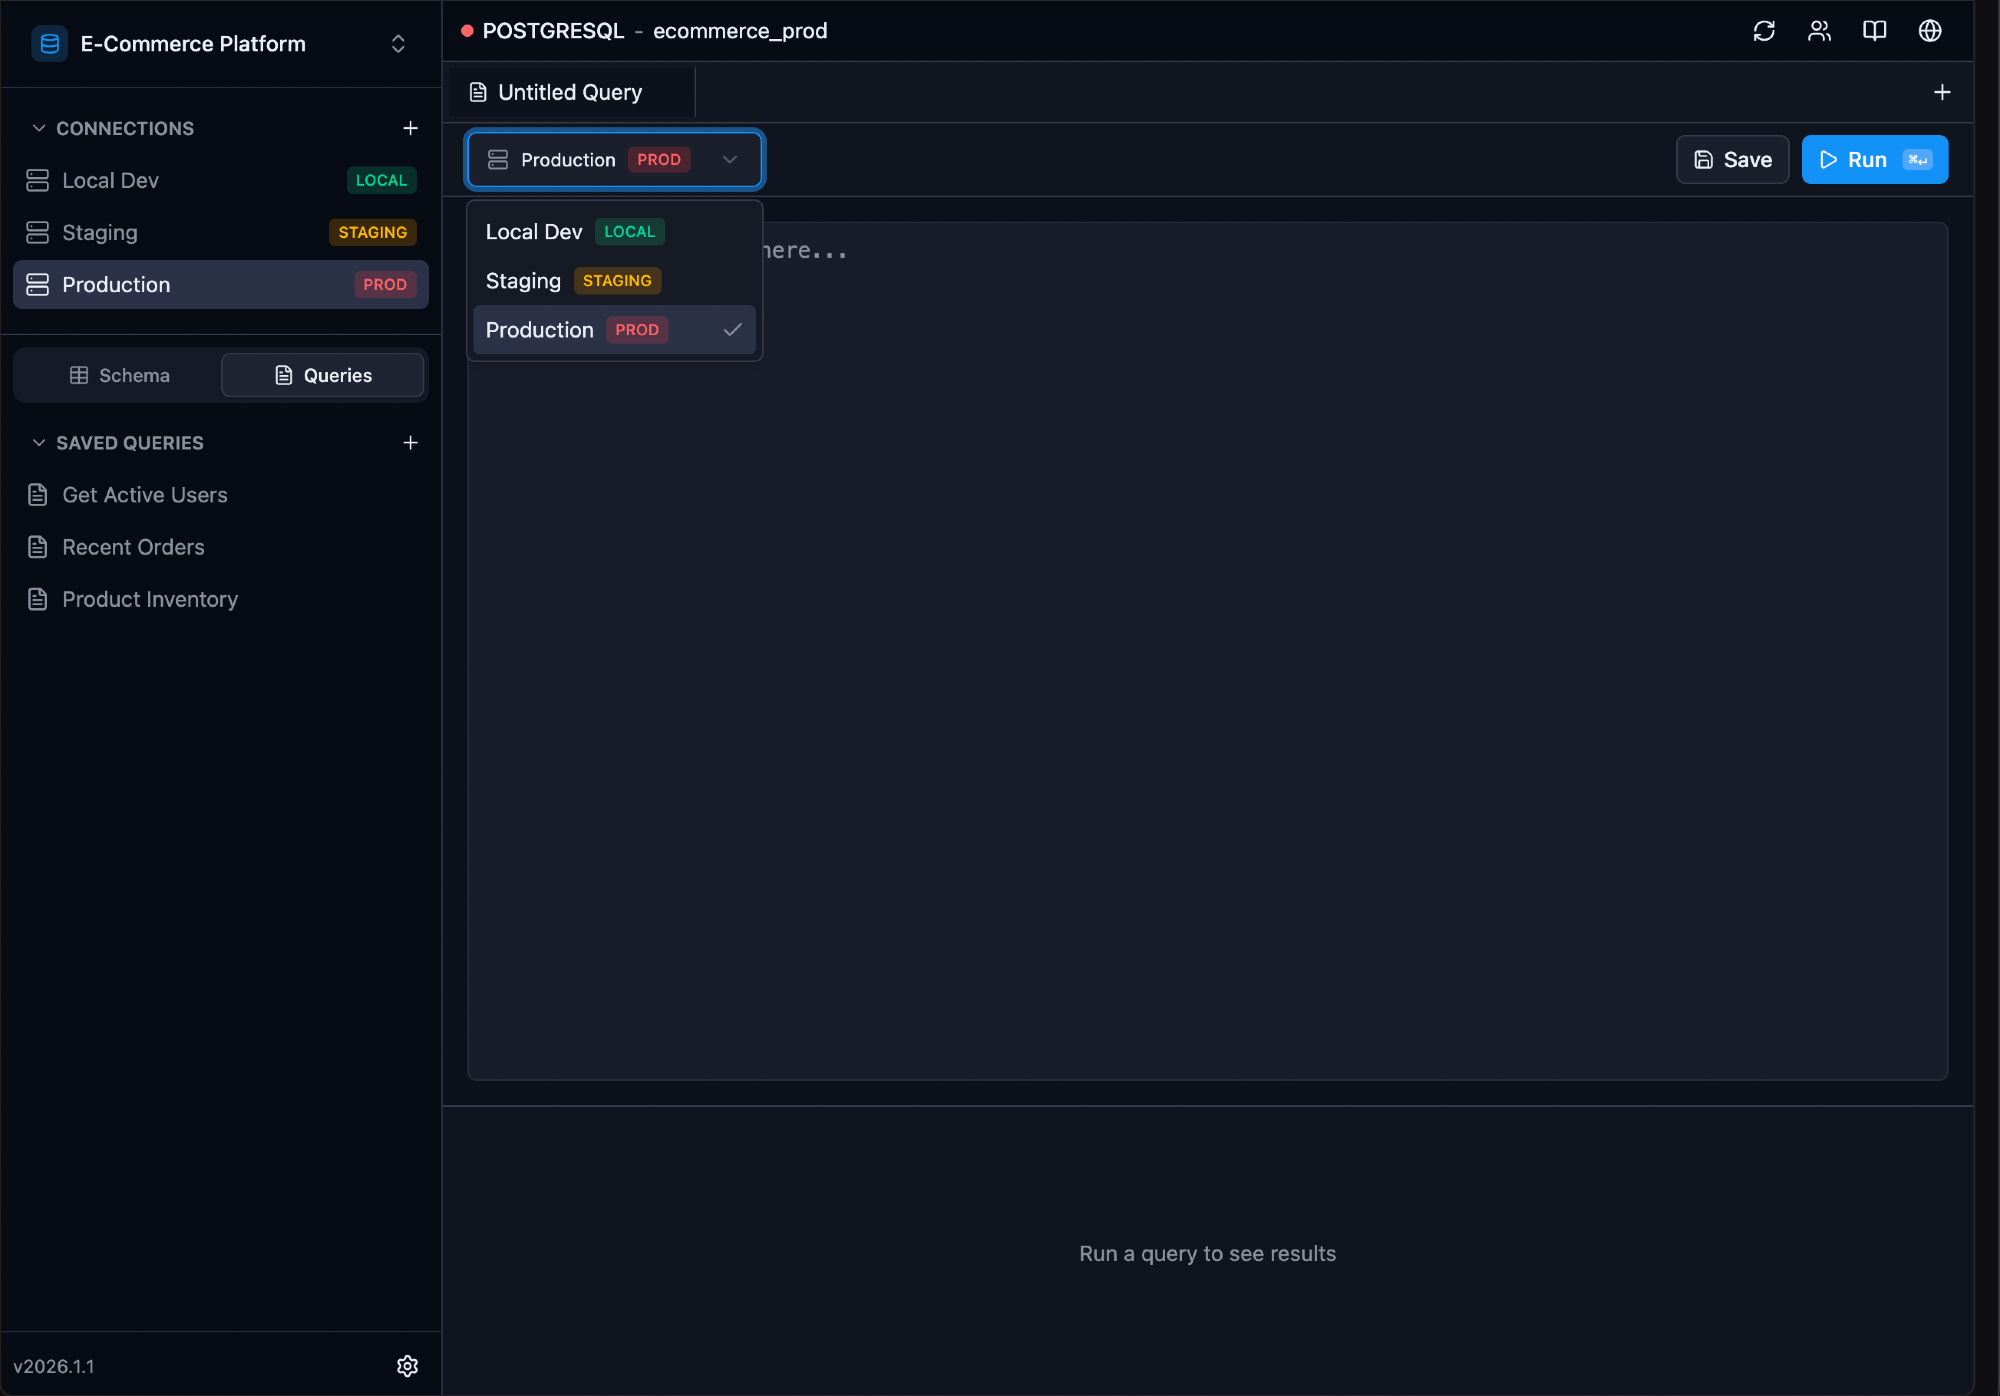The width and height of the screenshot is (2000, 1396).
Task: Click the Save button
Action: [x=1732, y=160]
